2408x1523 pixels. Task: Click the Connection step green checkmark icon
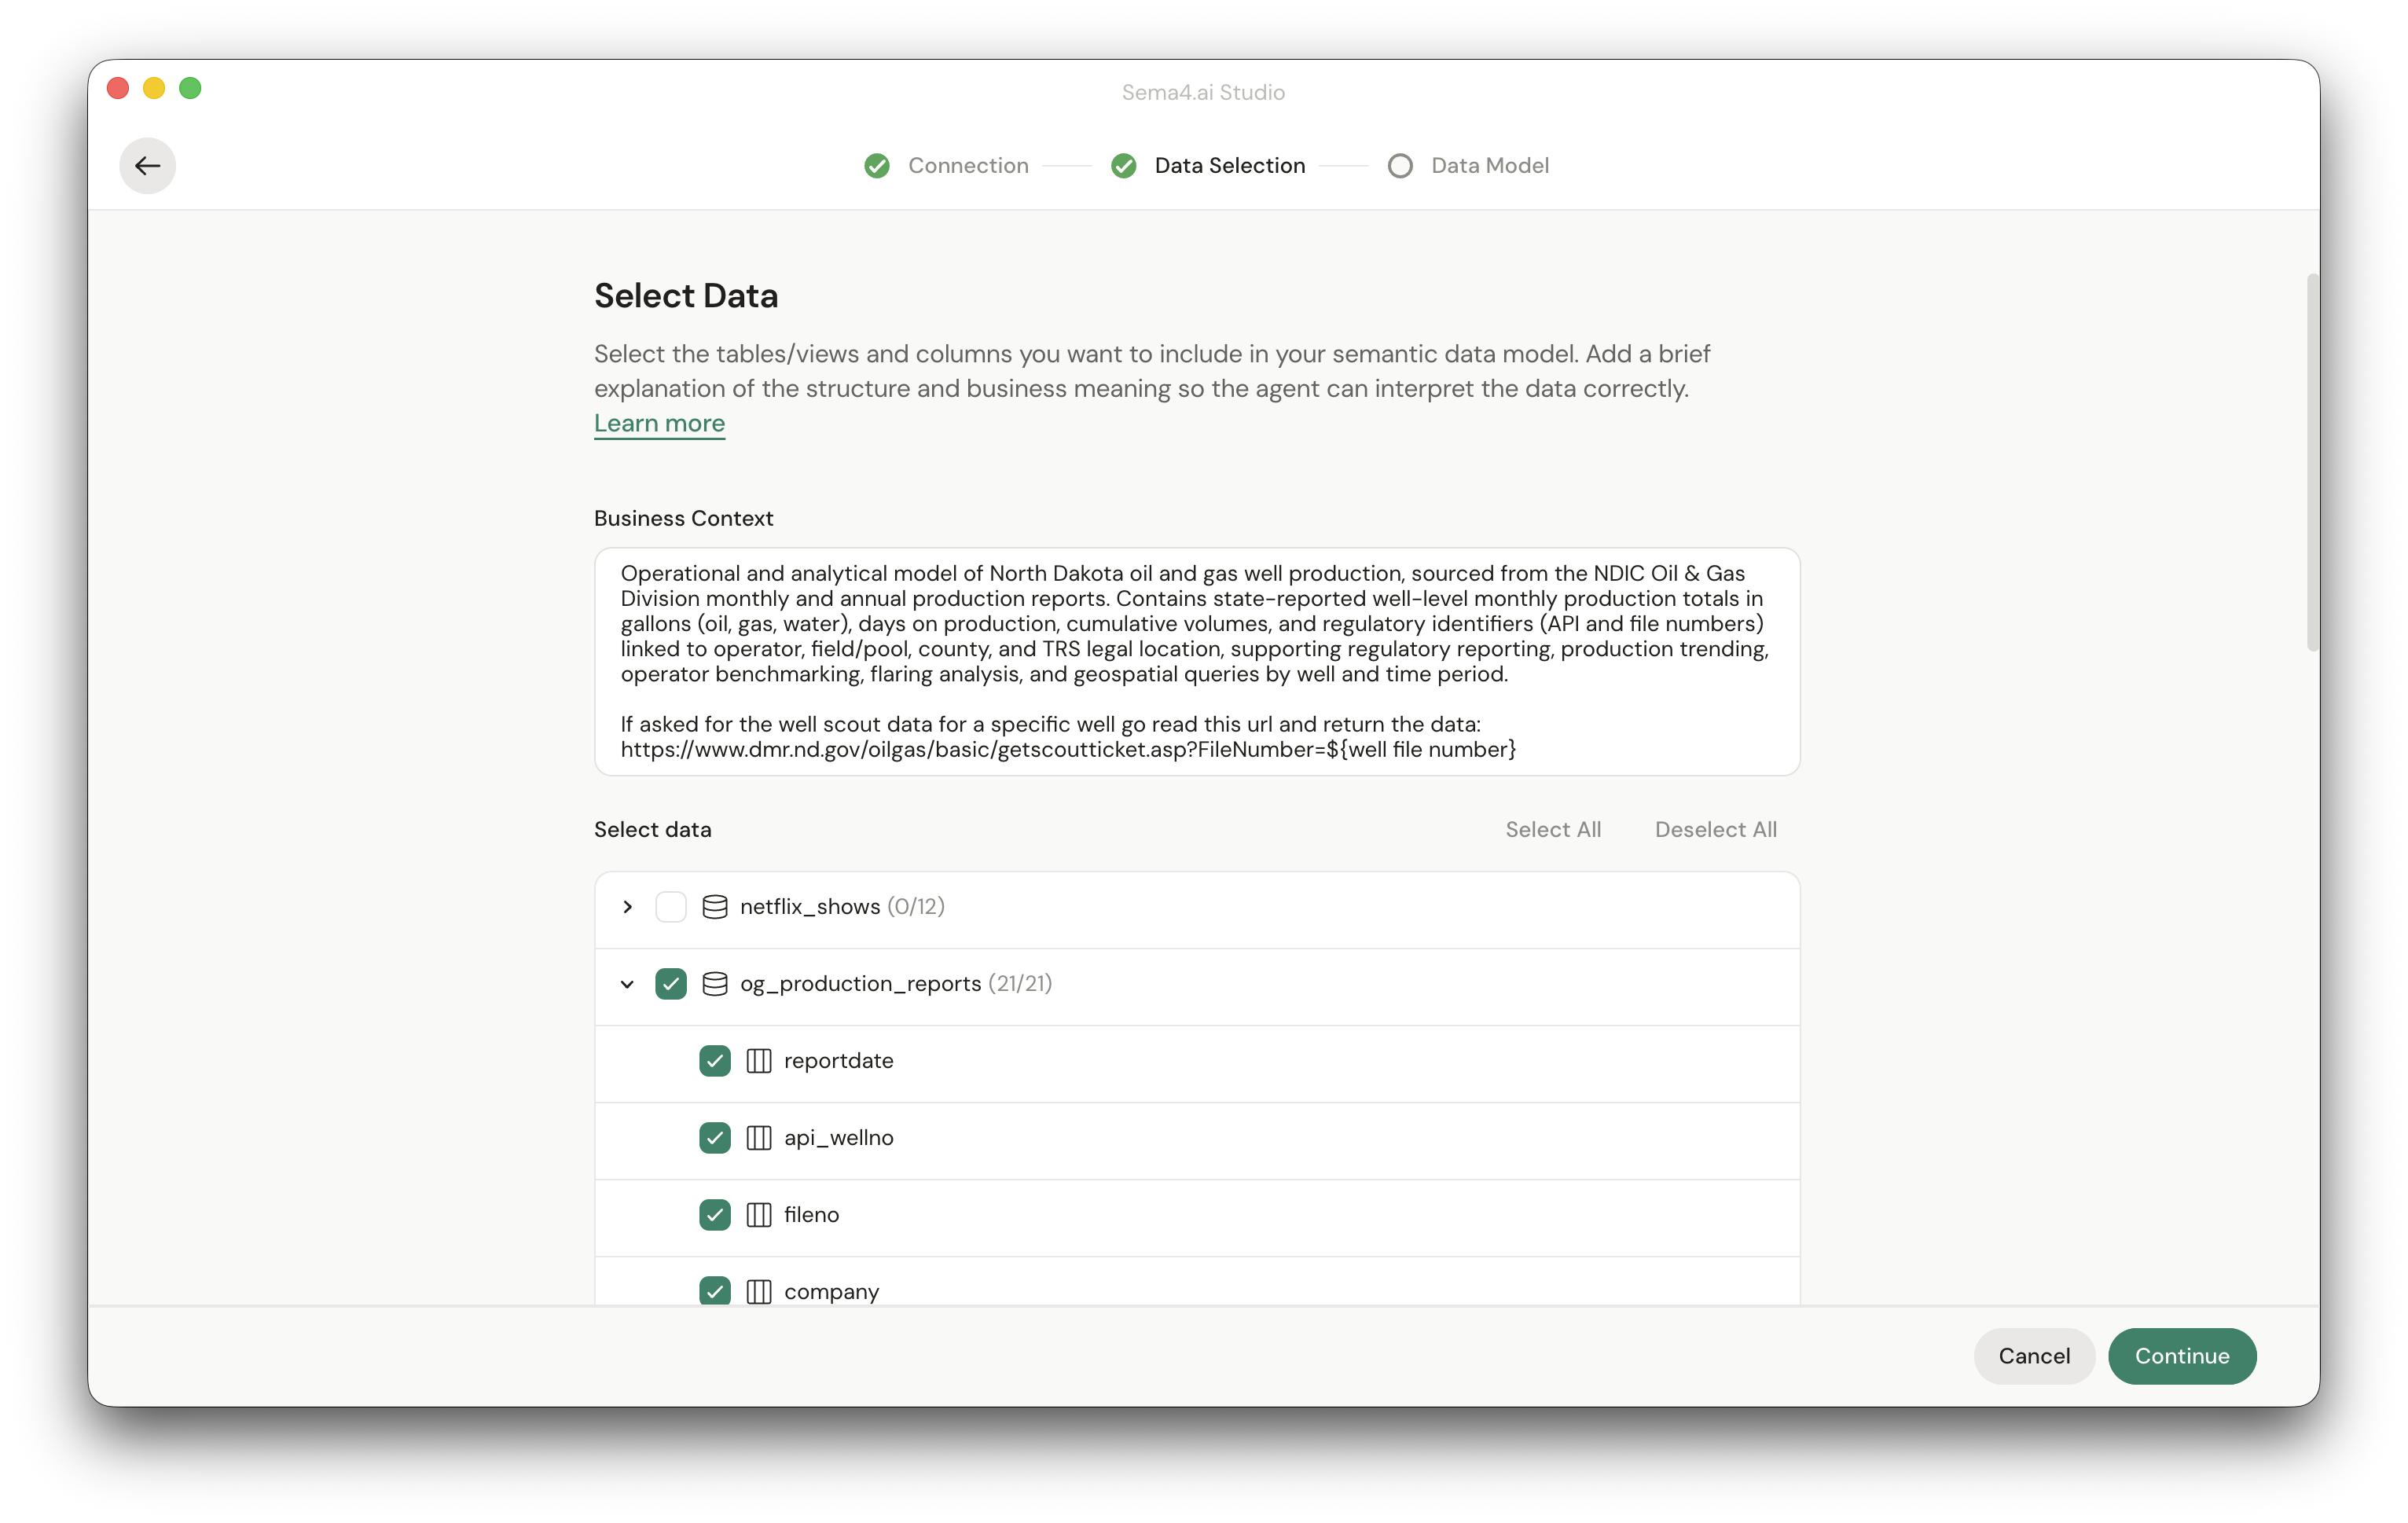877,166
